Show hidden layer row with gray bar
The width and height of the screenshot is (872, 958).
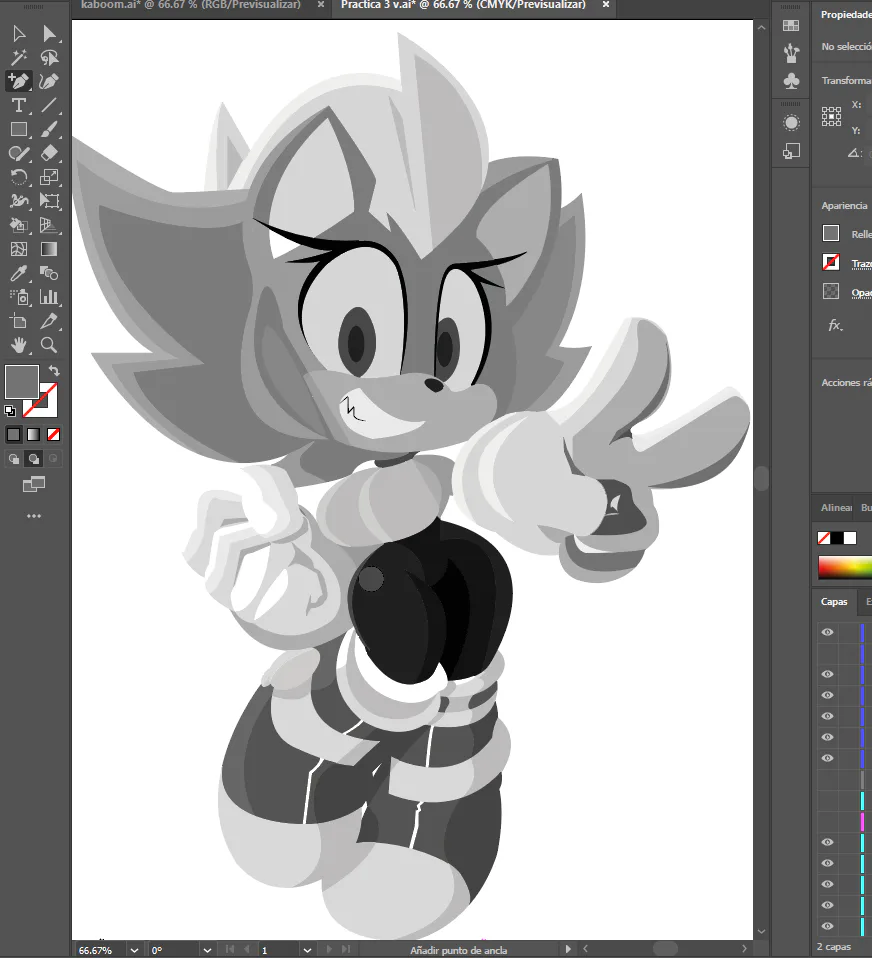tap(827, 779)
